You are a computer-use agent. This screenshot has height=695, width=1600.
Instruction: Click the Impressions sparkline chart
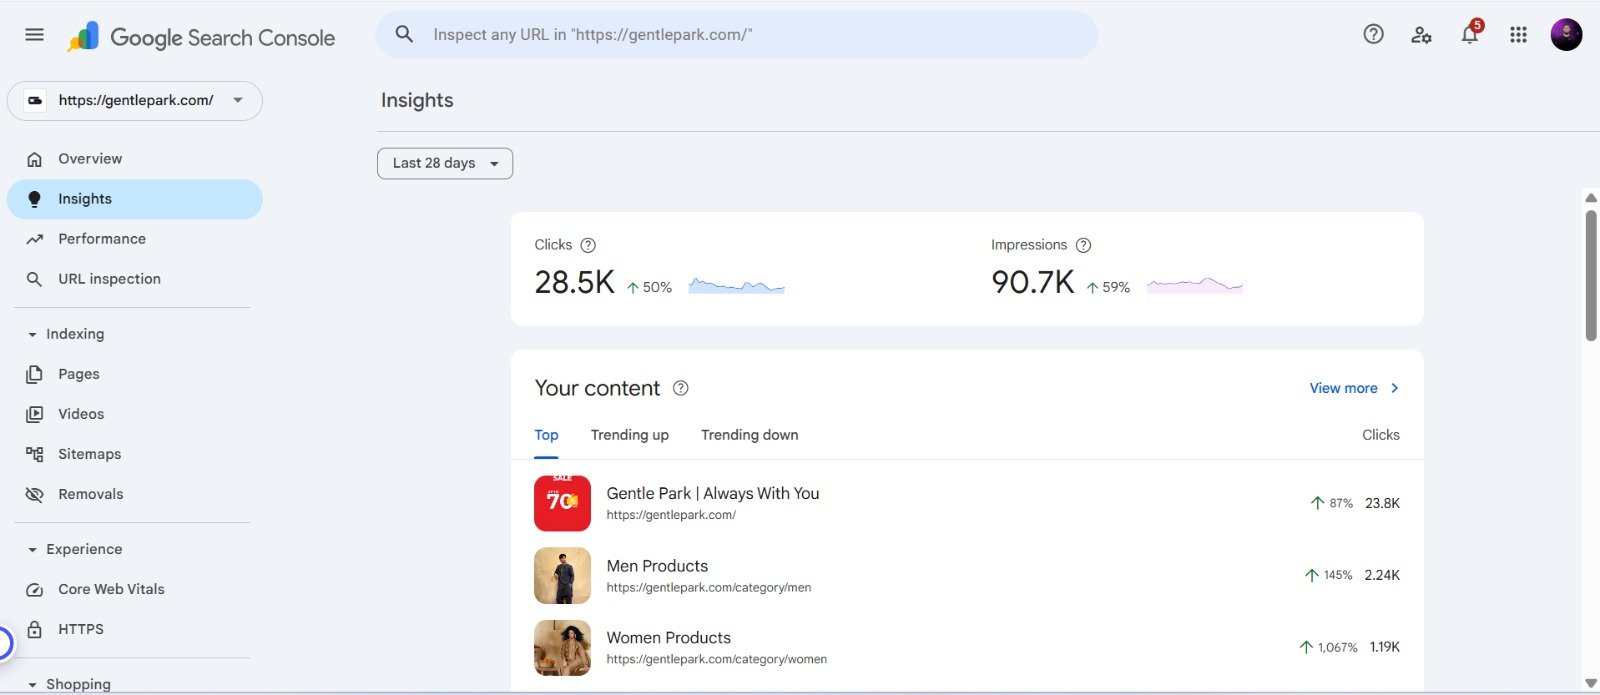pyautogui.click(x=1195, y=286)
